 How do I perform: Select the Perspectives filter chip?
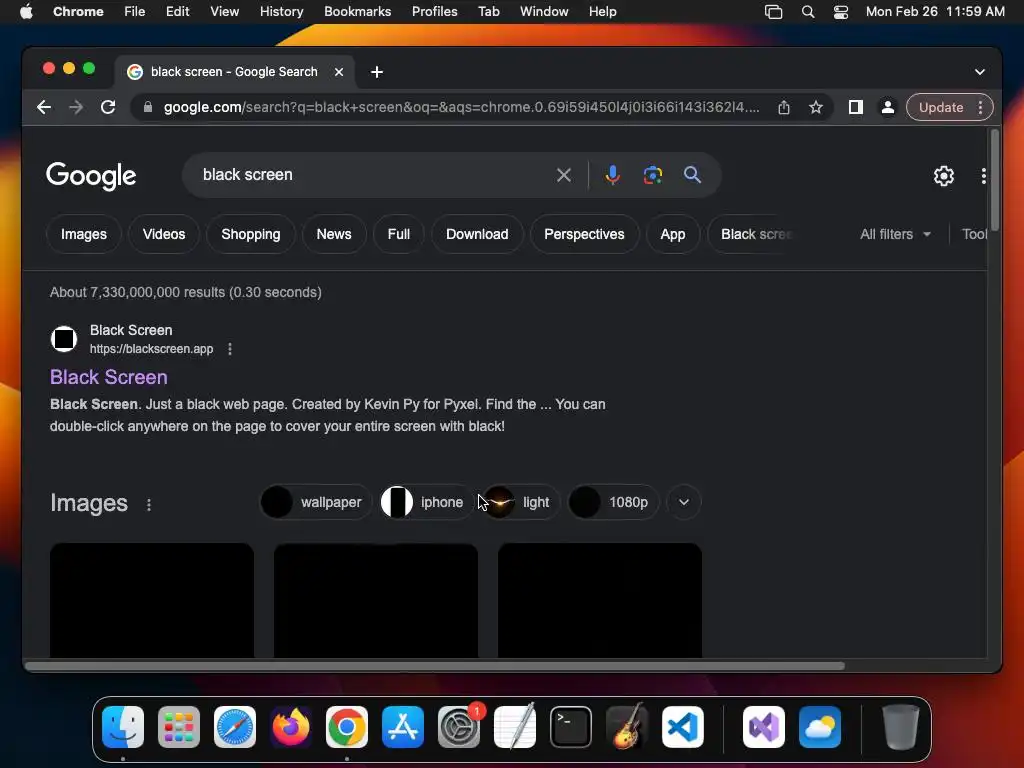[x=584, y=234]
